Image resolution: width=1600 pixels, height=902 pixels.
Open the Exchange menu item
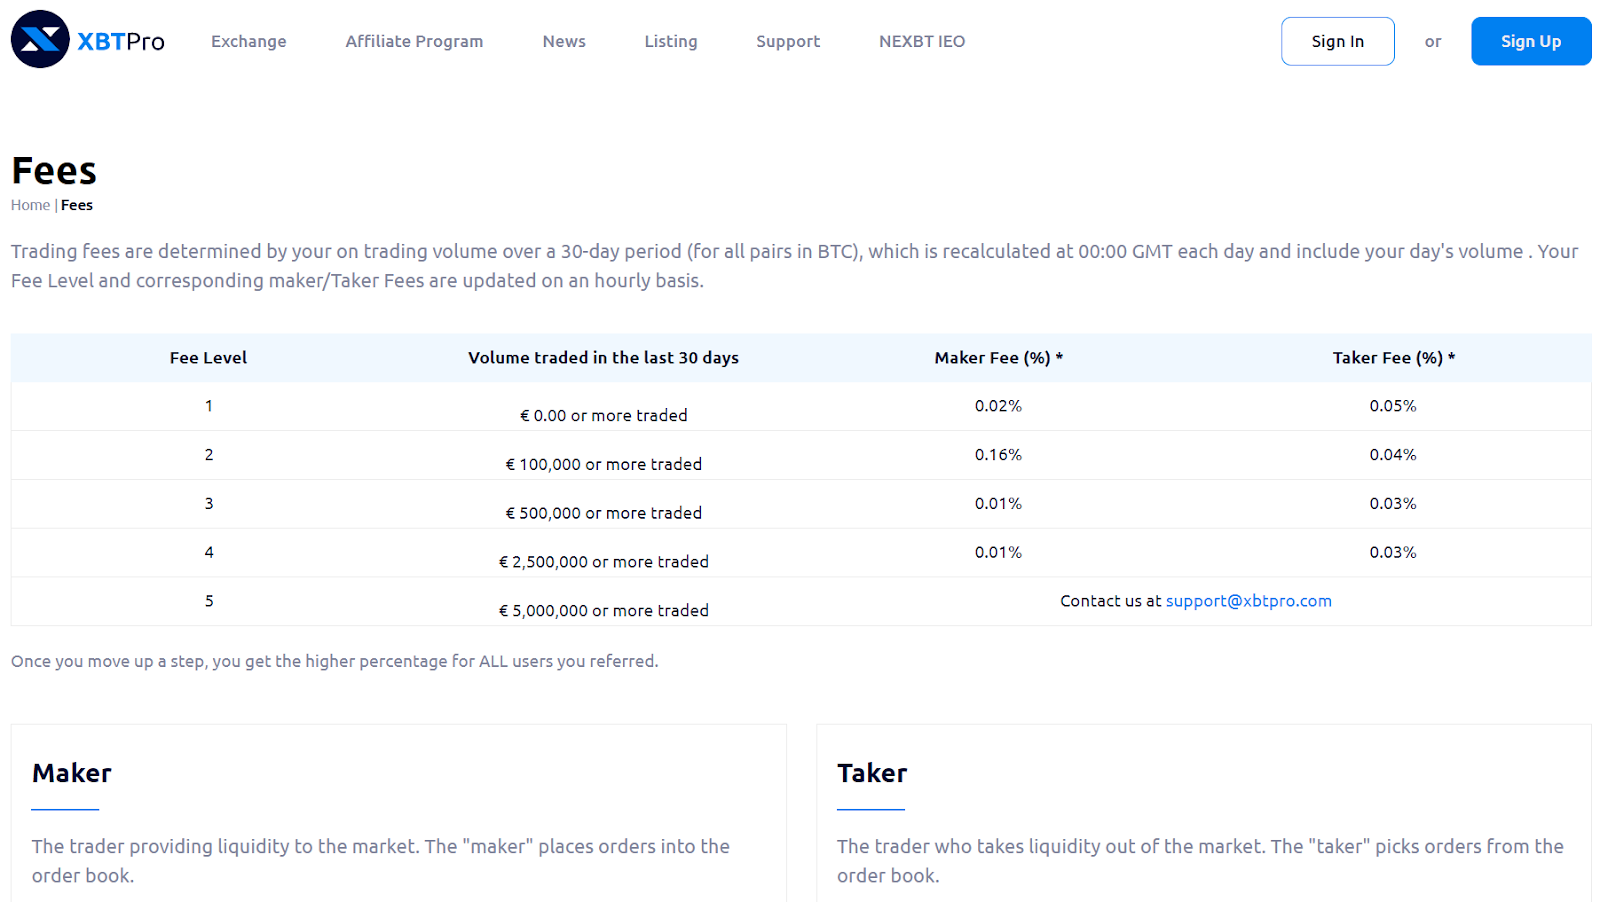pos(248,41)
